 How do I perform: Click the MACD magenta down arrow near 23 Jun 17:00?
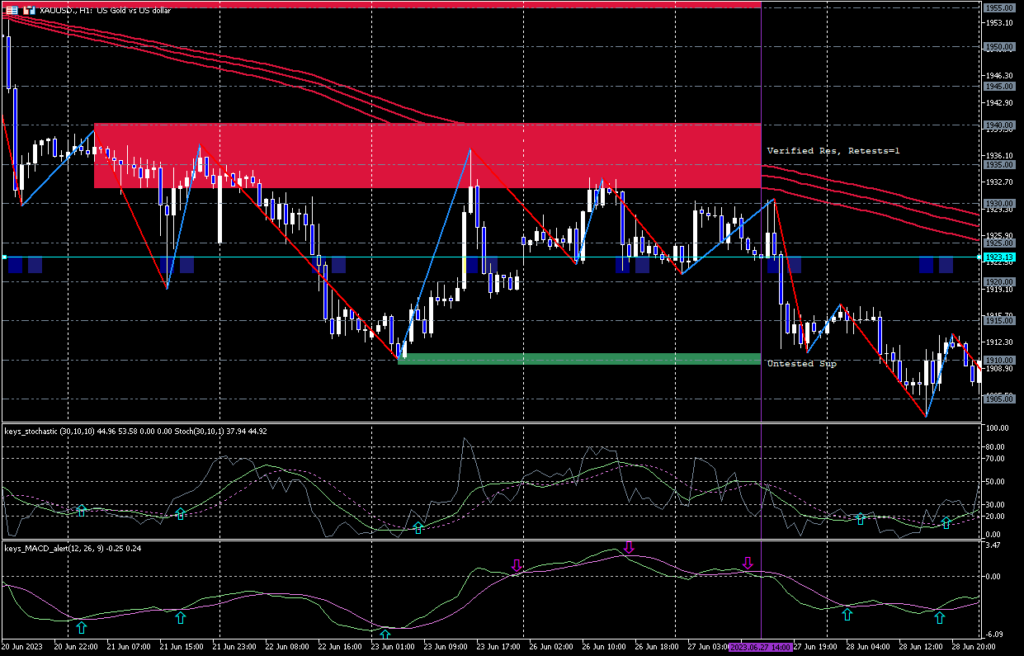517,565
